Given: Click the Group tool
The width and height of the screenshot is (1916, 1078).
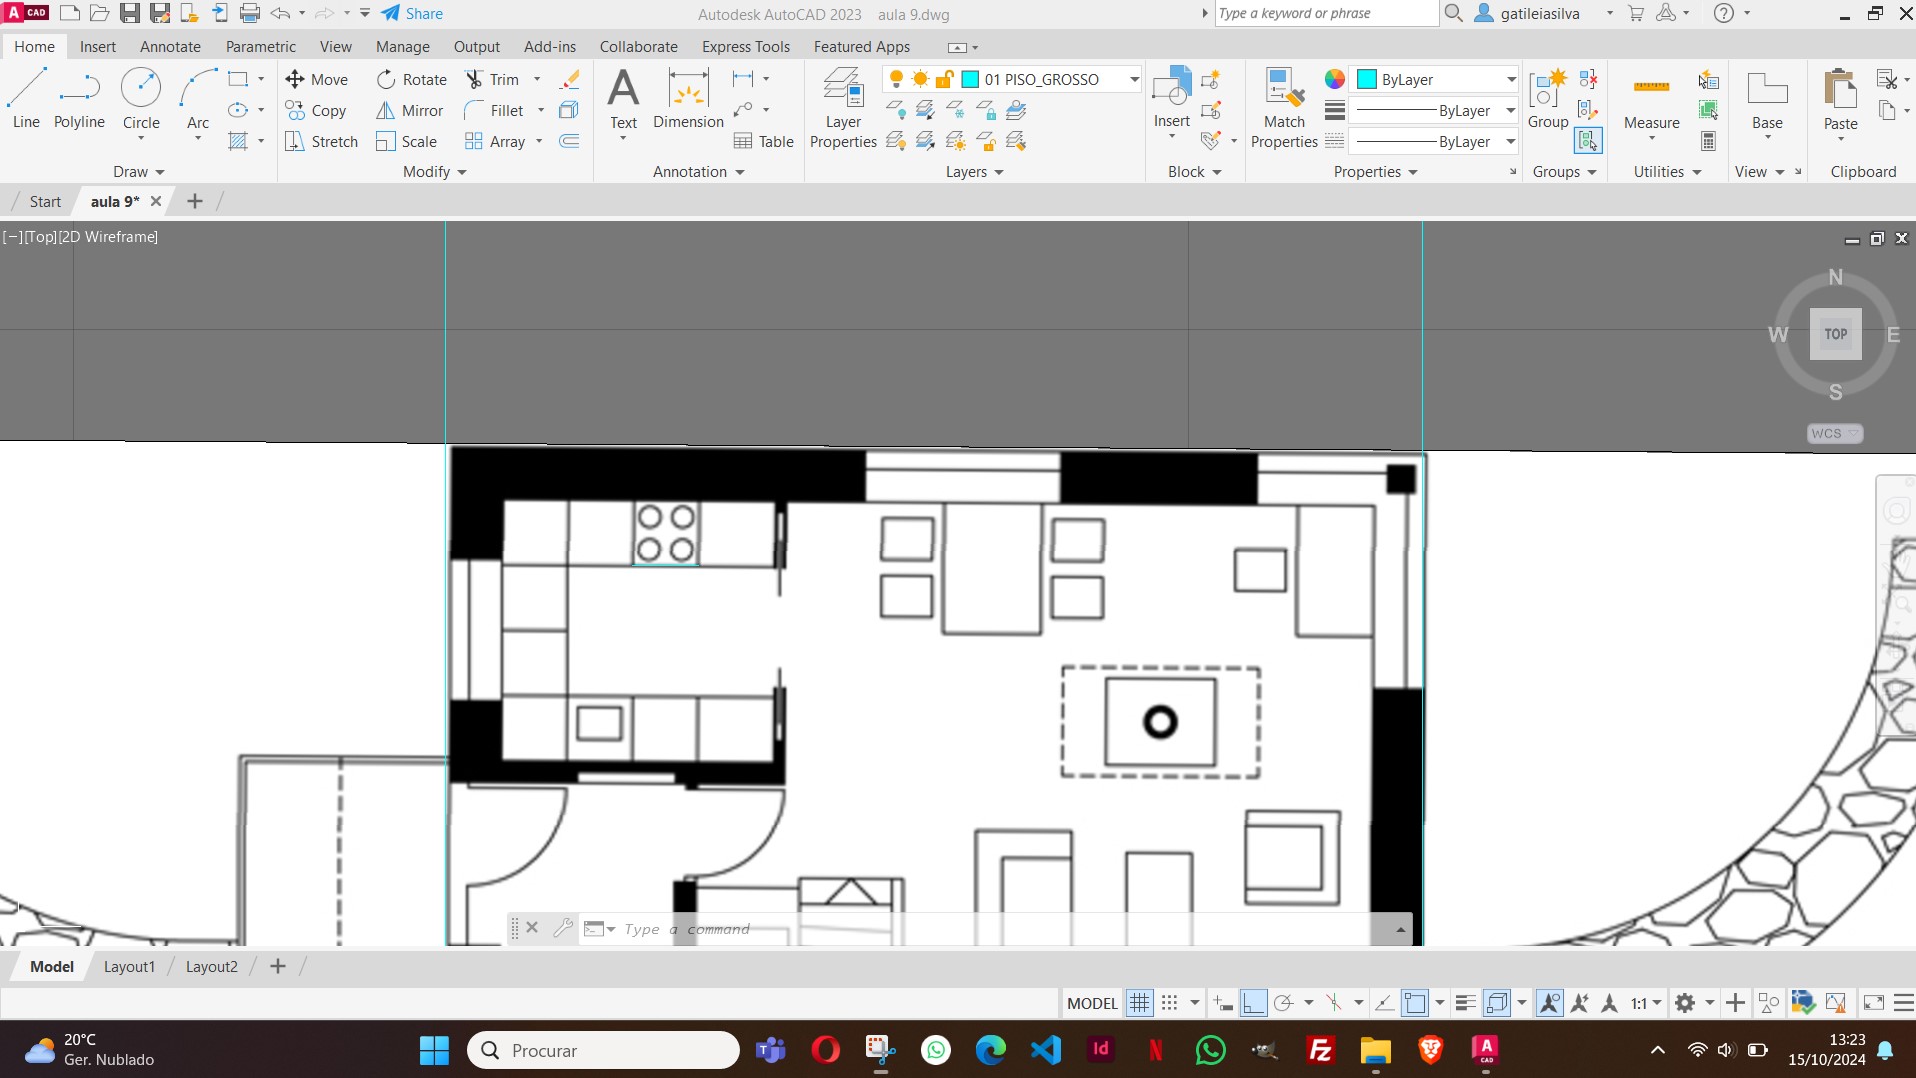Looking at the screenshot, I should point(1548,99).
